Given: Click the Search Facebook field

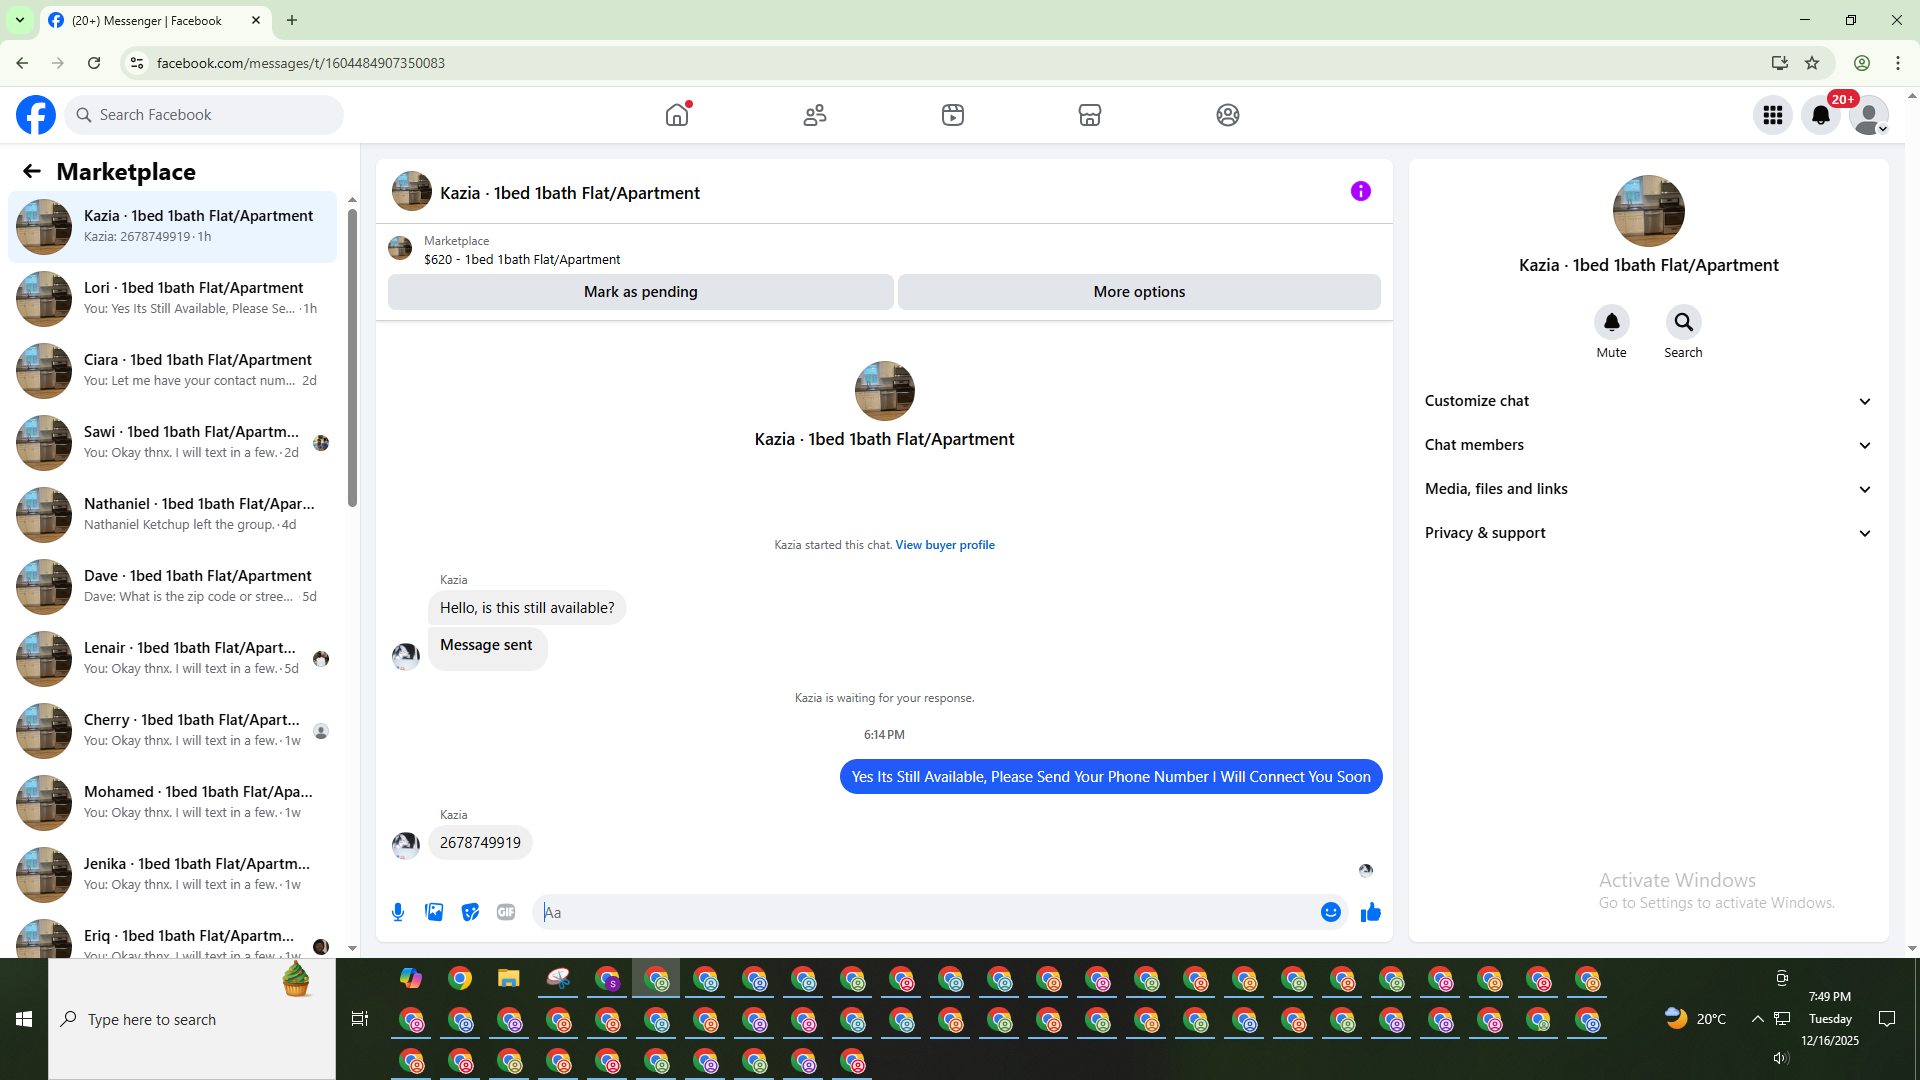Looking at the screenshot, I should click(204, 115).
